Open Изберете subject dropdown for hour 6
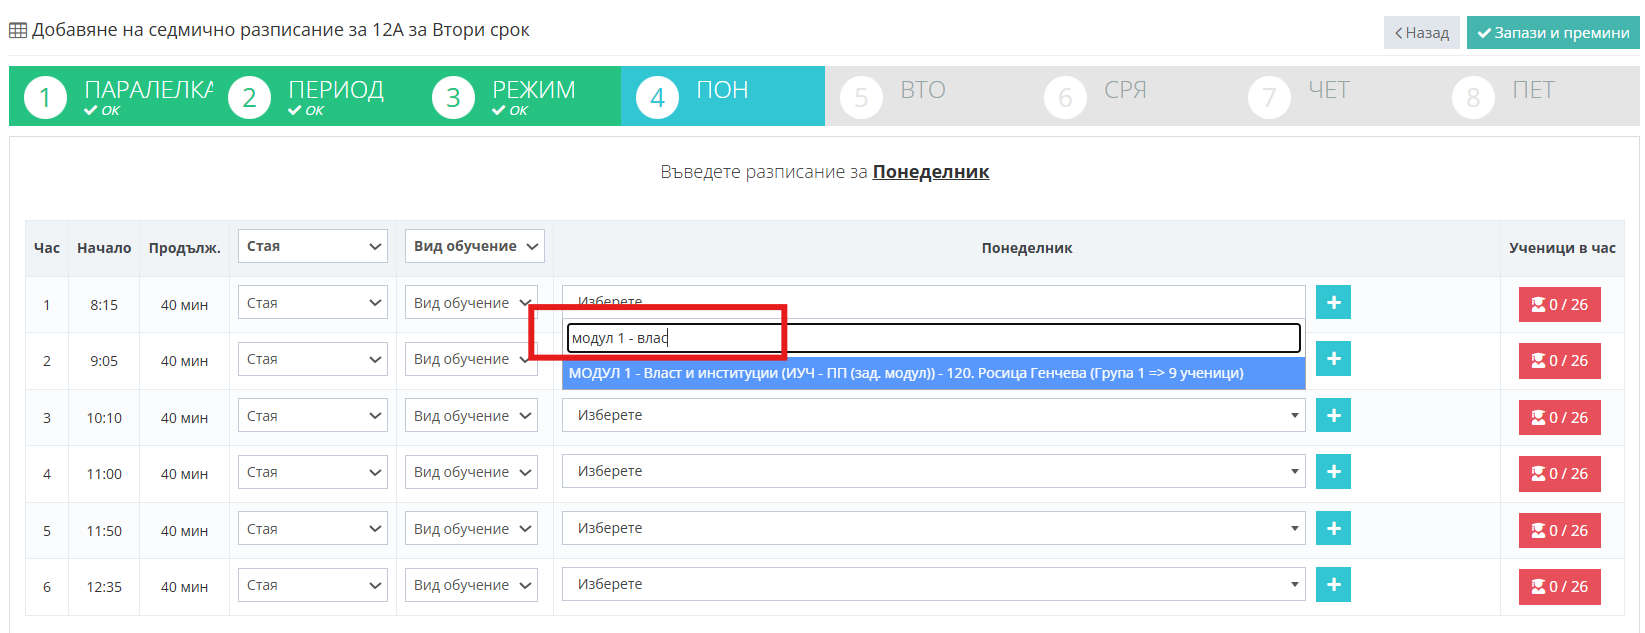This screenshot has height=633, width=1645. point(932,585)
